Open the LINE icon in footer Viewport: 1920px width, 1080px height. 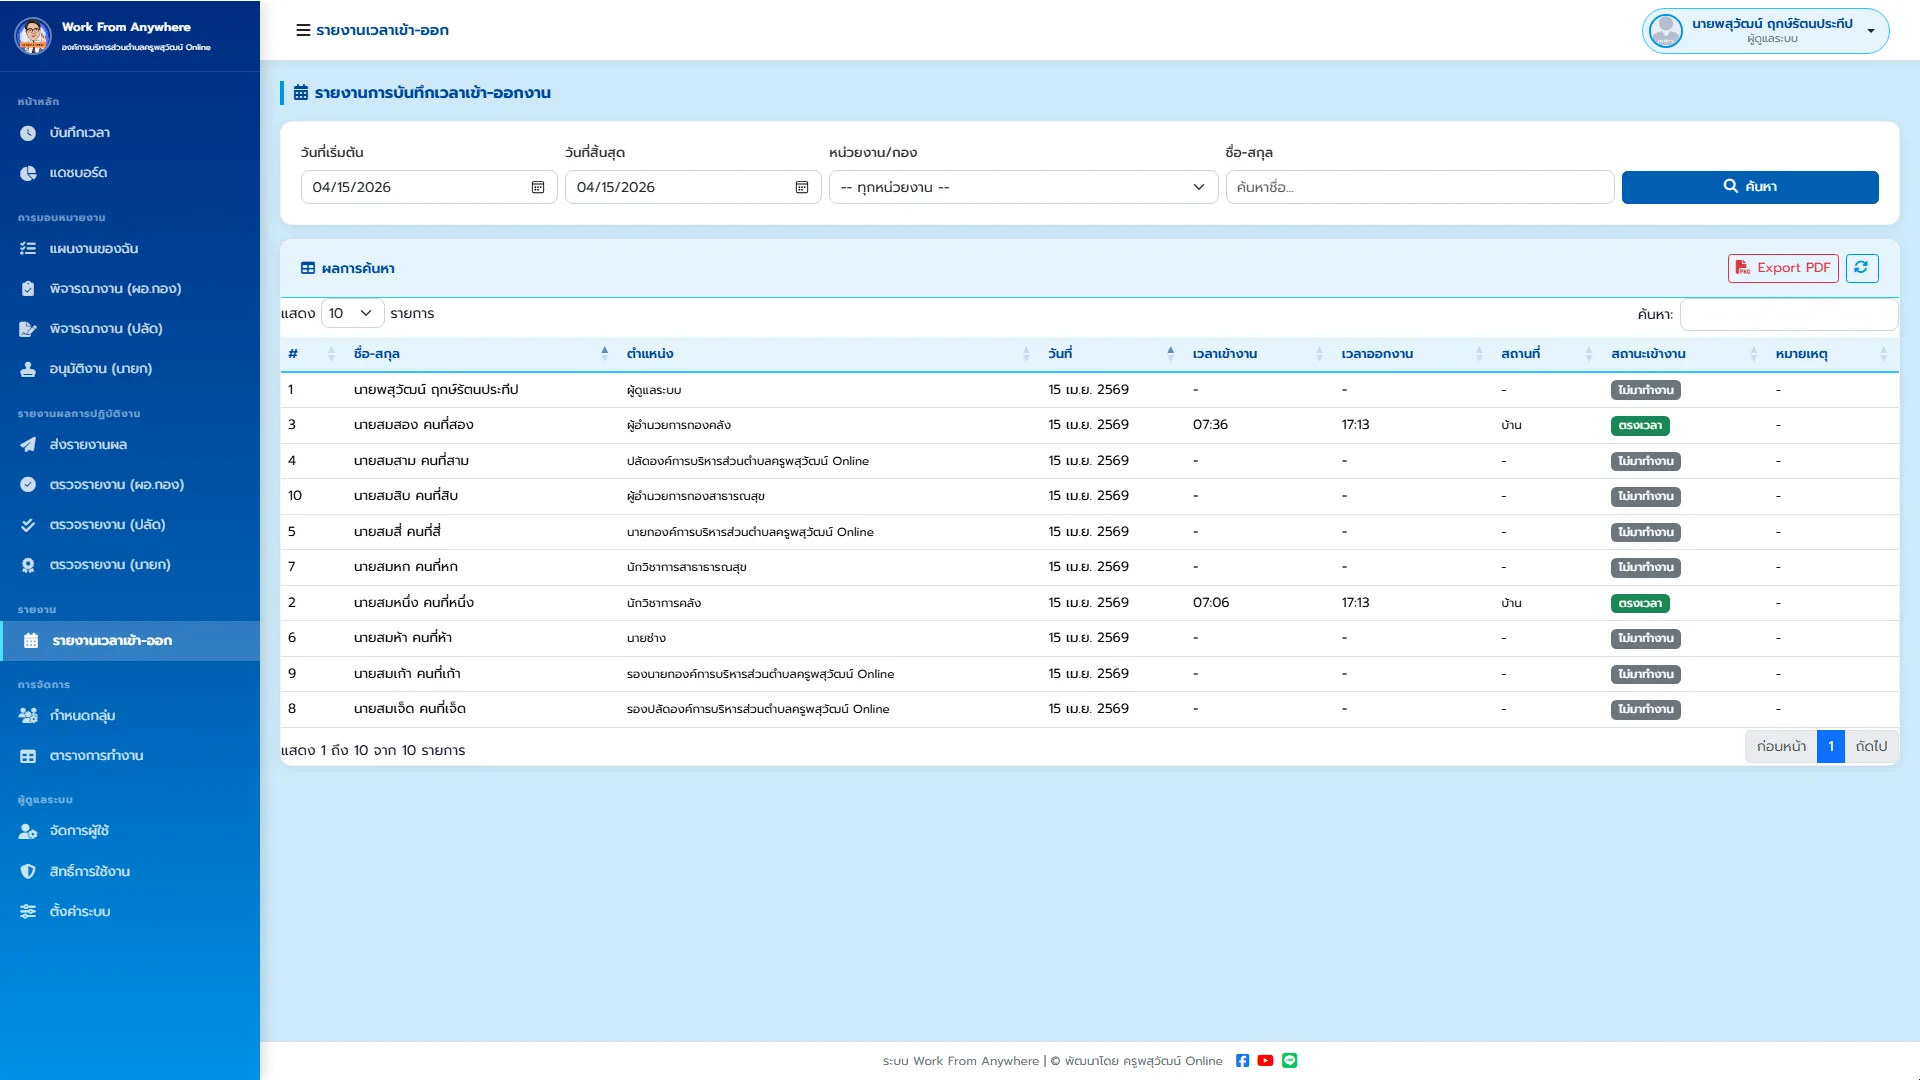tap(1290, 1061)
